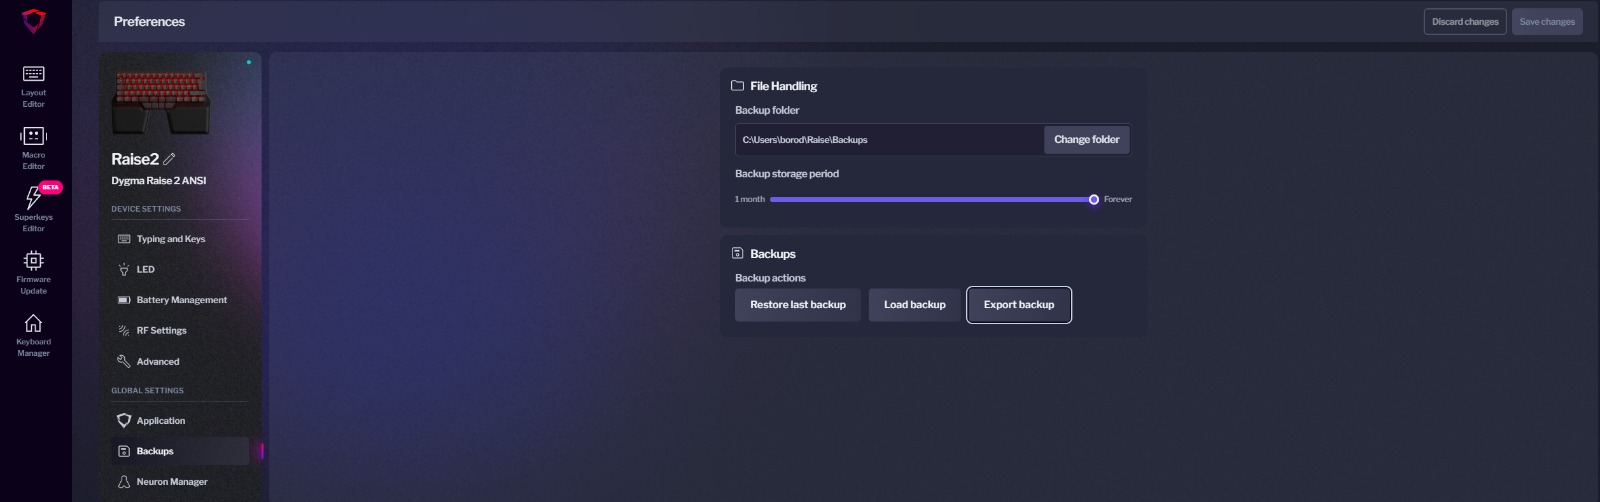Open the Keyboard Manager
Image resolution: width=1600 pixels, height=502 pixels.
click(x=33, y=334)
